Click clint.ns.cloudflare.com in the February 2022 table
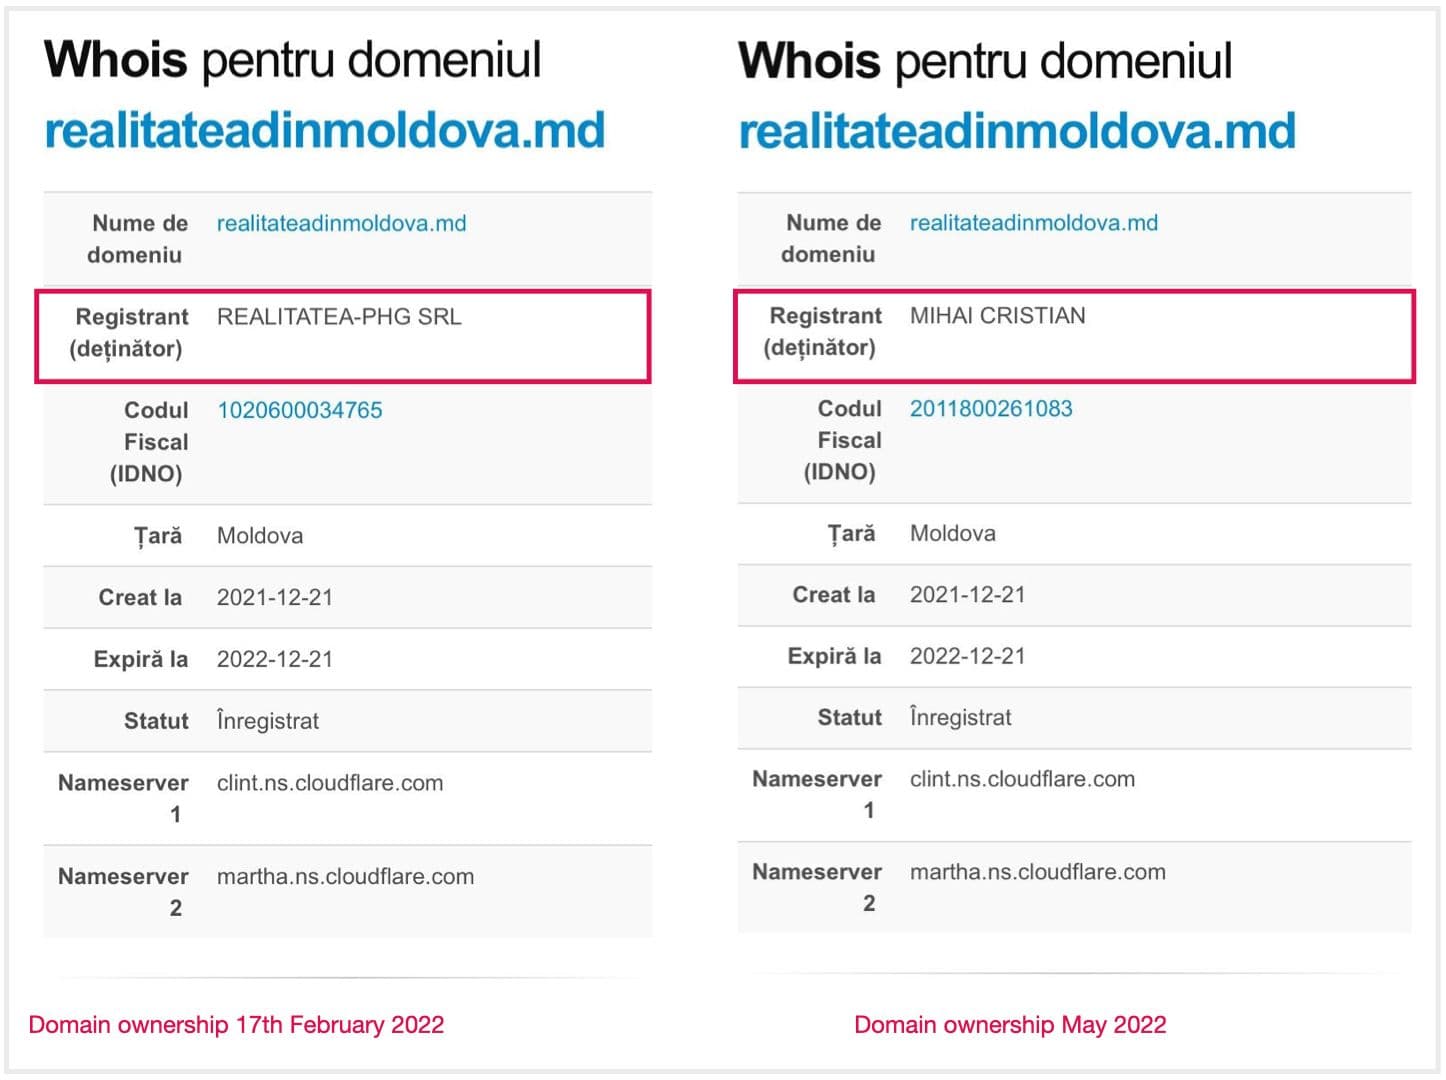The image size is (1446, 1080). point(329,783)
